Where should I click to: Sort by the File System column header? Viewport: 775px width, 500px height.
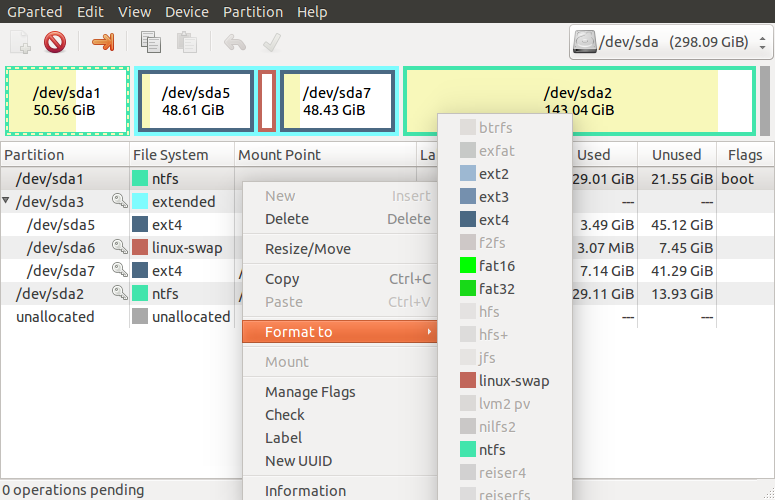point(182,155)
